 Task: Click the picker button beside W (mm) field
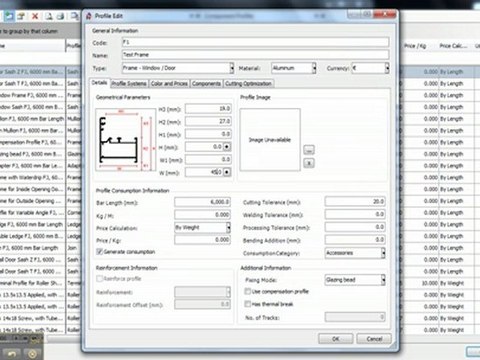pos(227,172)
